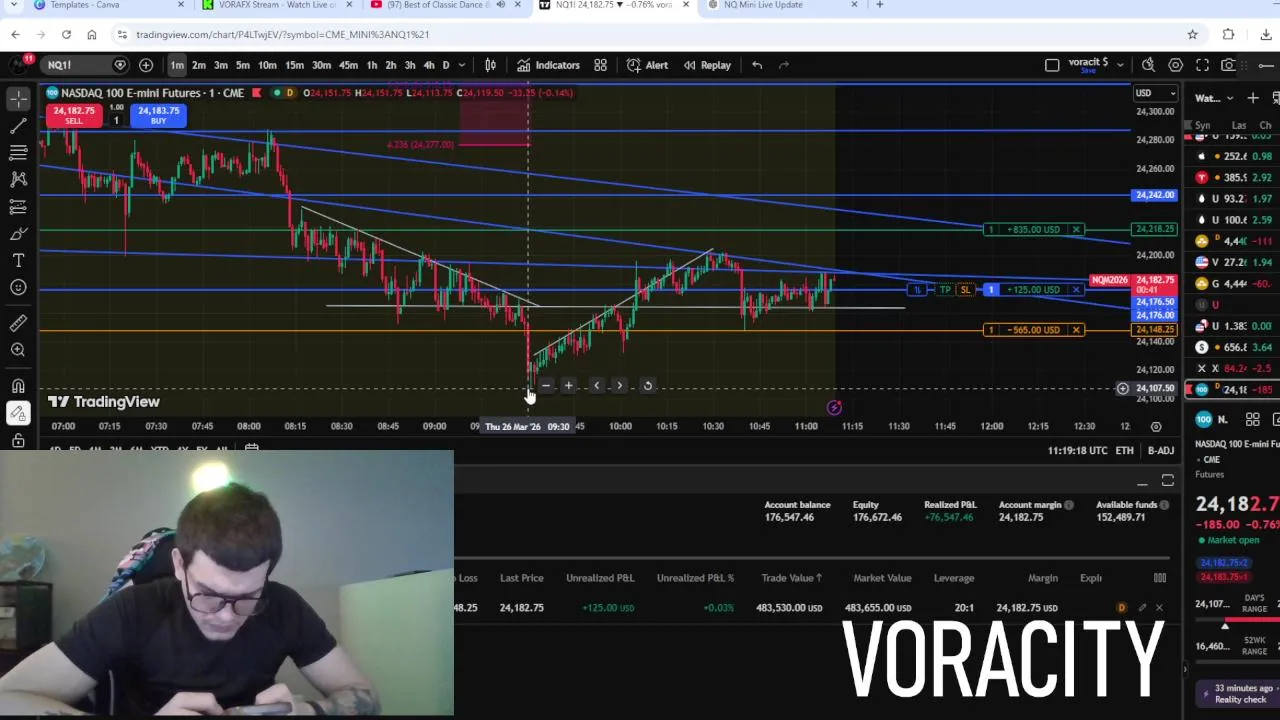Viewport: 1280px width, 720px height.
Task: Bookmark this page with star icon
Action: pos(1192,34)
